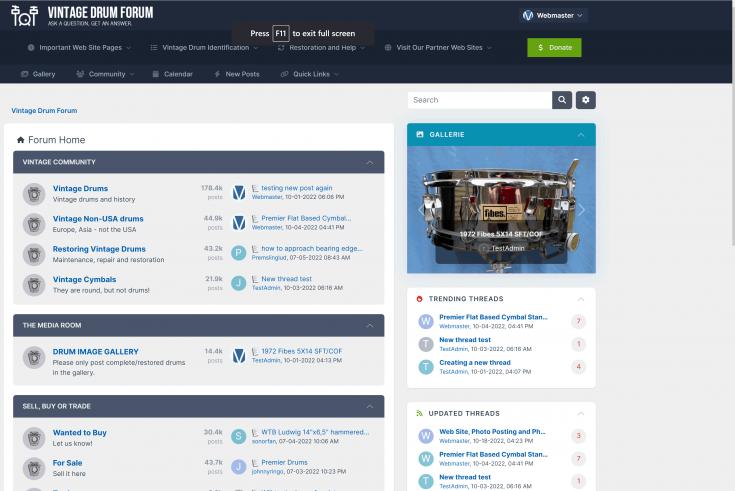
Task: Expand the Community menu
Action: (105, 74)
